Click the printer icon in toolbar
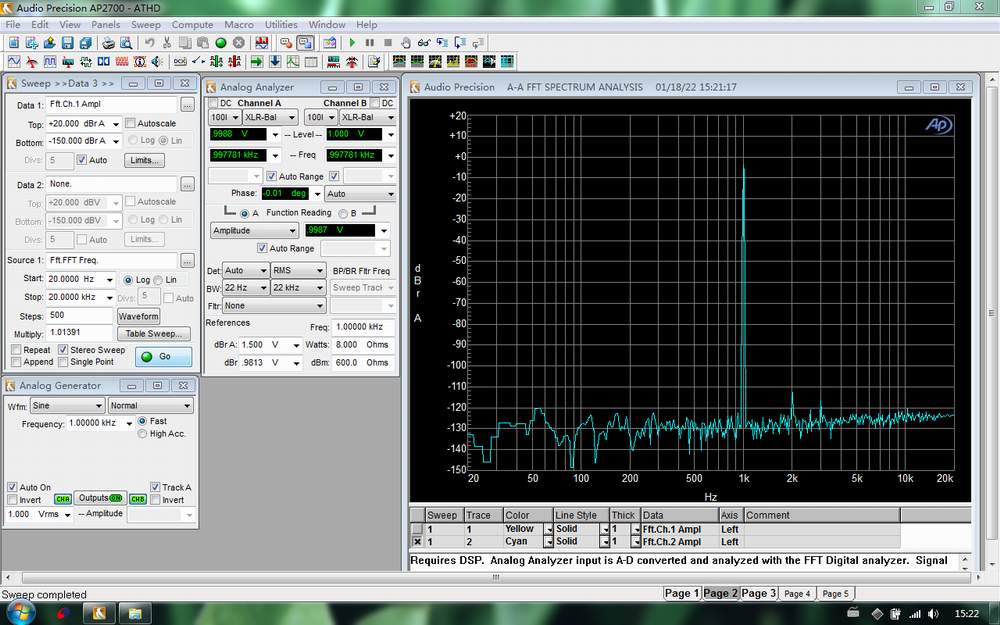This screenshot has width=1000, height=625. tap(109, 43)
